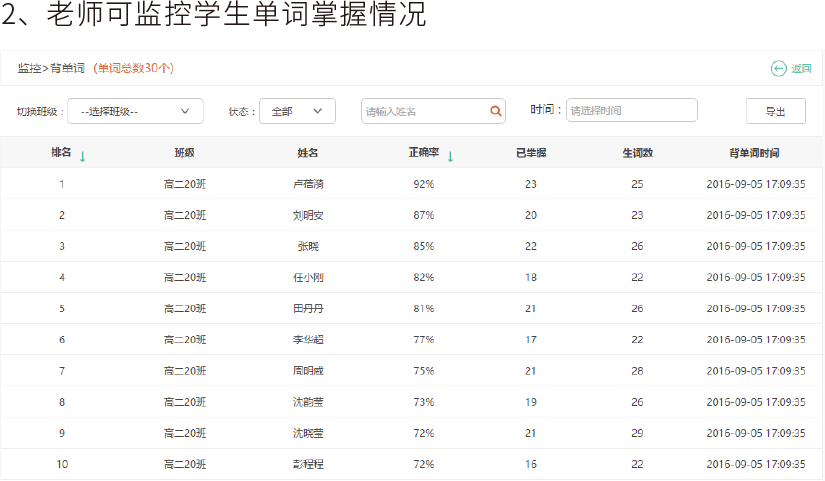The image size is (825, 481).
Task: Select student 卢蓓蒨 in row one
Action: click(x=308, y=184)
